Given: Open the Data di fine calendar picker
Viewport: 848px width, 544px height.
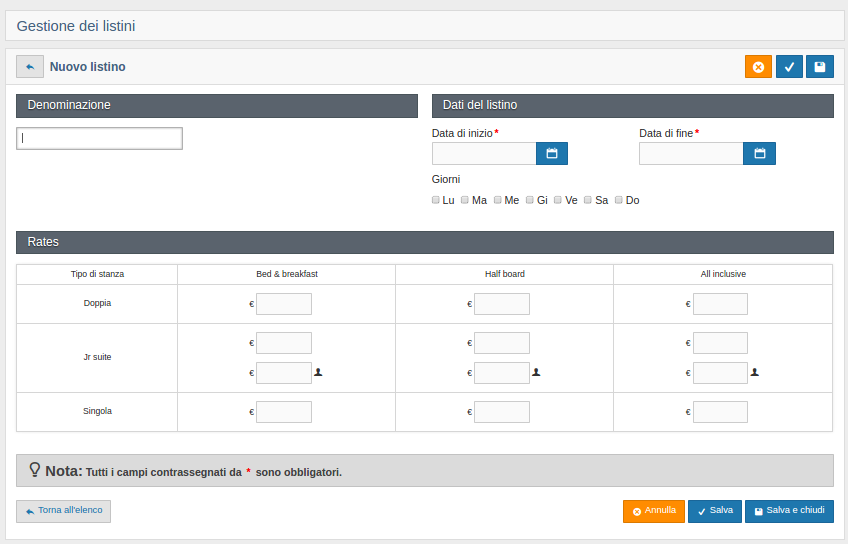Looking at the screenshot, I should tap(759, 153).
